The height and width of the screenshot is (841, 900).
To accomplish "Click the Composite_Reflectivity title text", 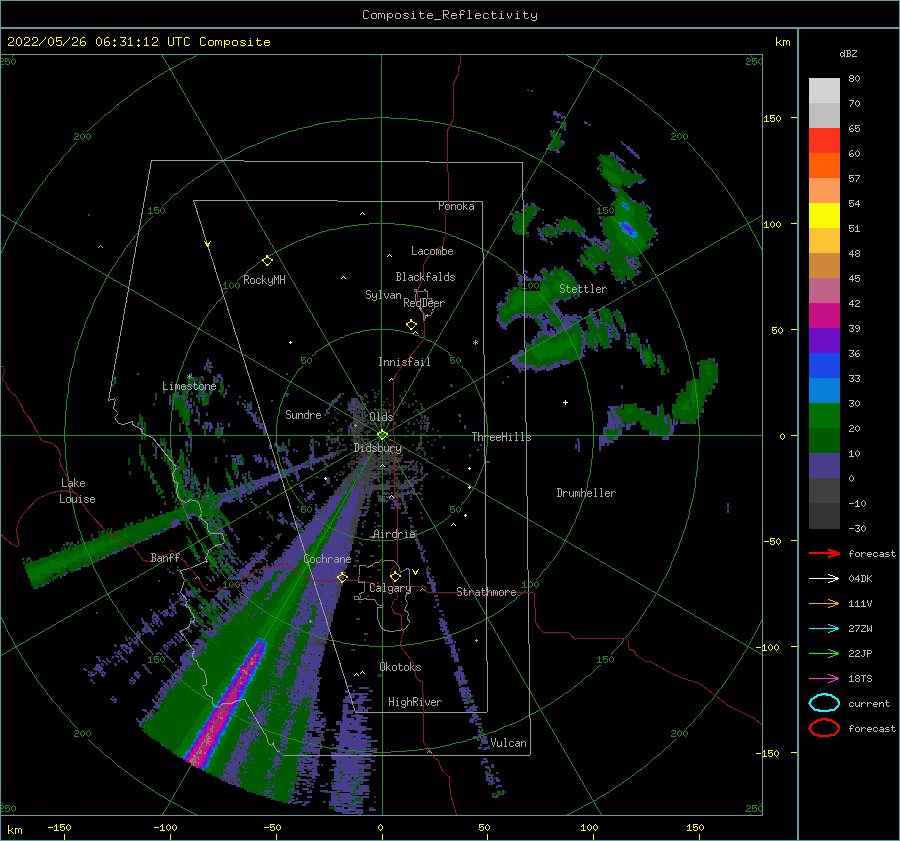I will [450, 15].
